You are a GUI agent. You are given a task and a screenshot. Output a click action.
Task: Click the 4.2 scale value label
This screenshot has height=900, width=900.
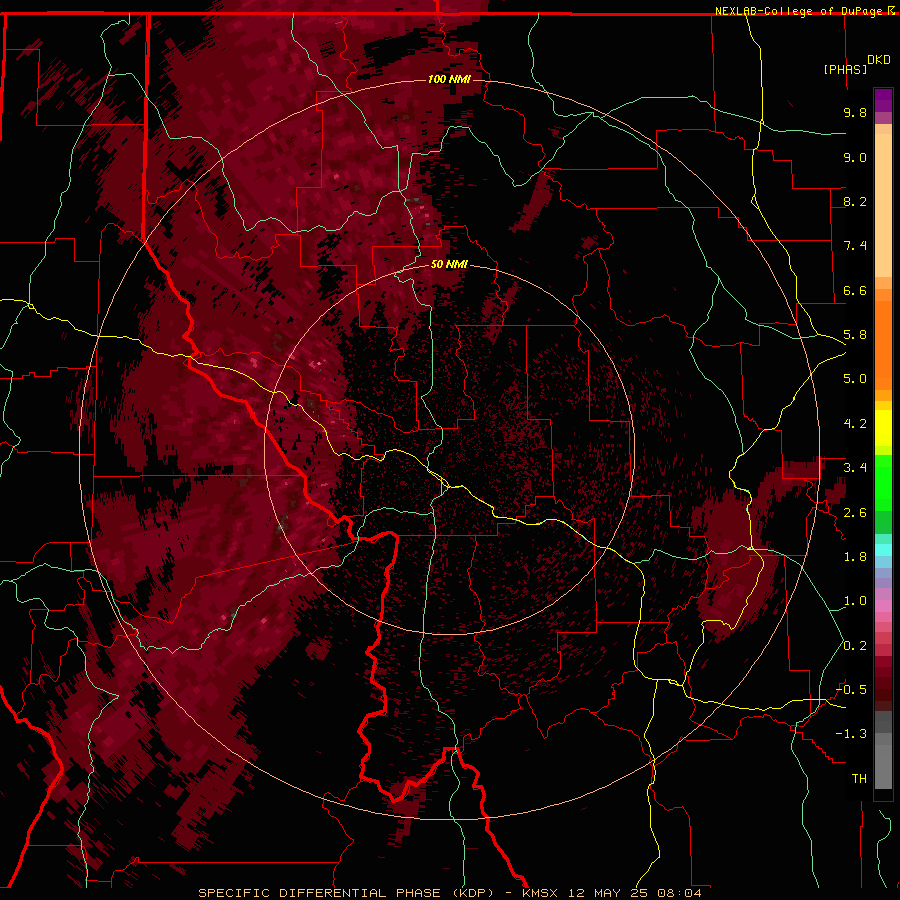coord(855,424)
